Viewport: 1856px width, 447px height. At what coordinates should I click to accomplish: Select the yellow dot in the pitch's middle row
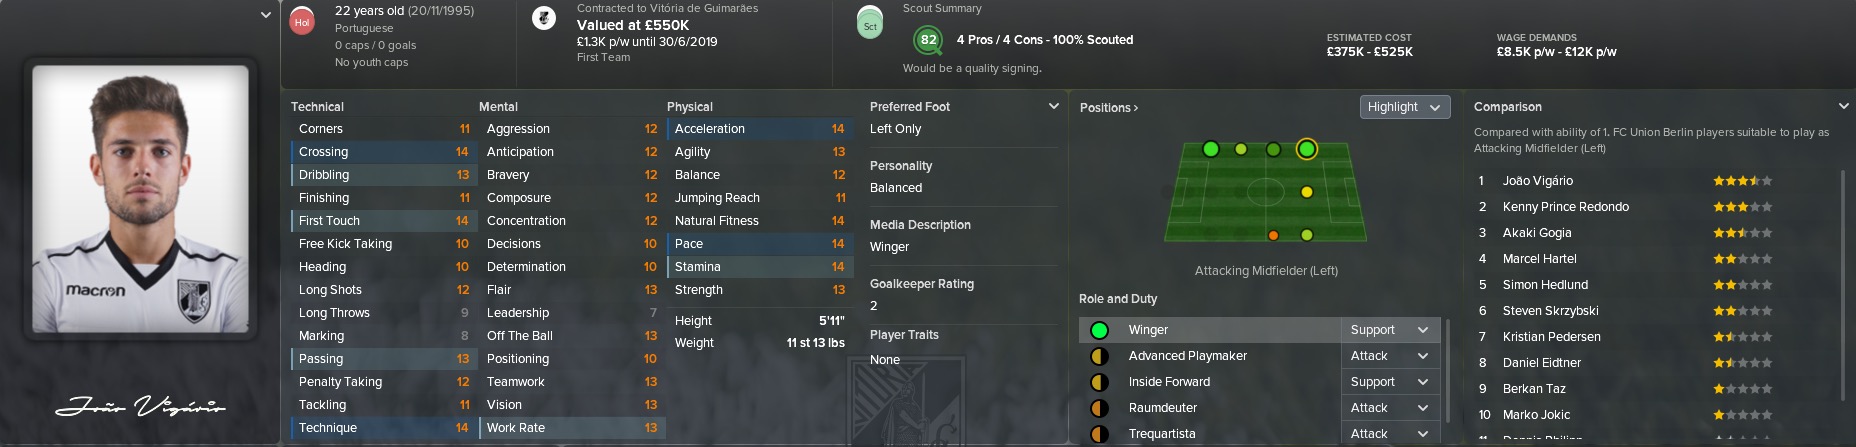point(1307,192)
